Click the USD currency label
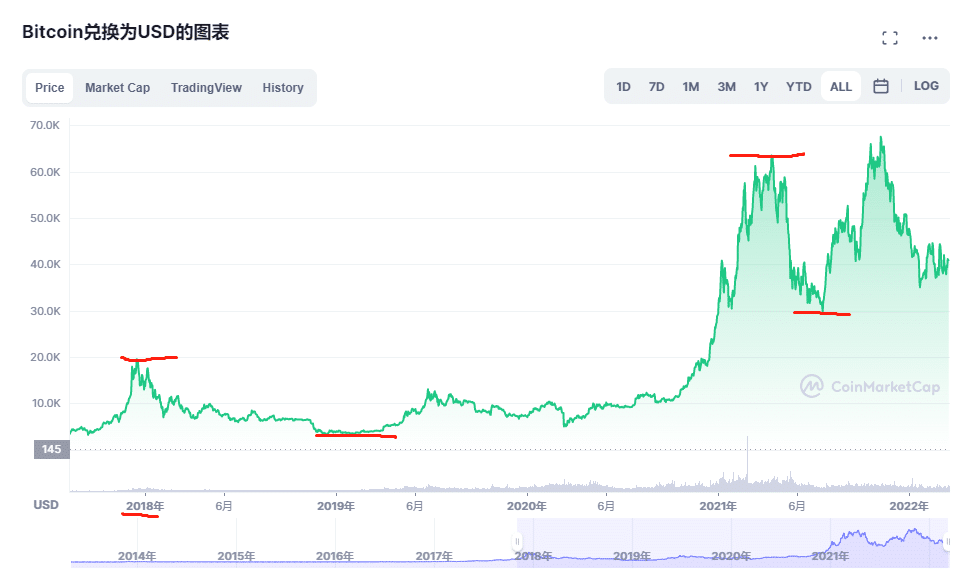 45,505
